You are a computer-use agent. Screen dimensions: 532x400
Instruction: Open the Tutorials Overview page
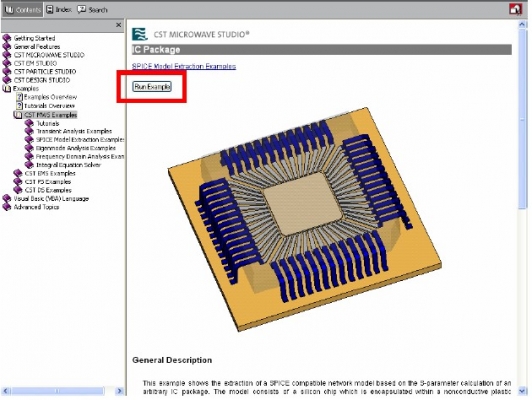click(x=49, y=106)
